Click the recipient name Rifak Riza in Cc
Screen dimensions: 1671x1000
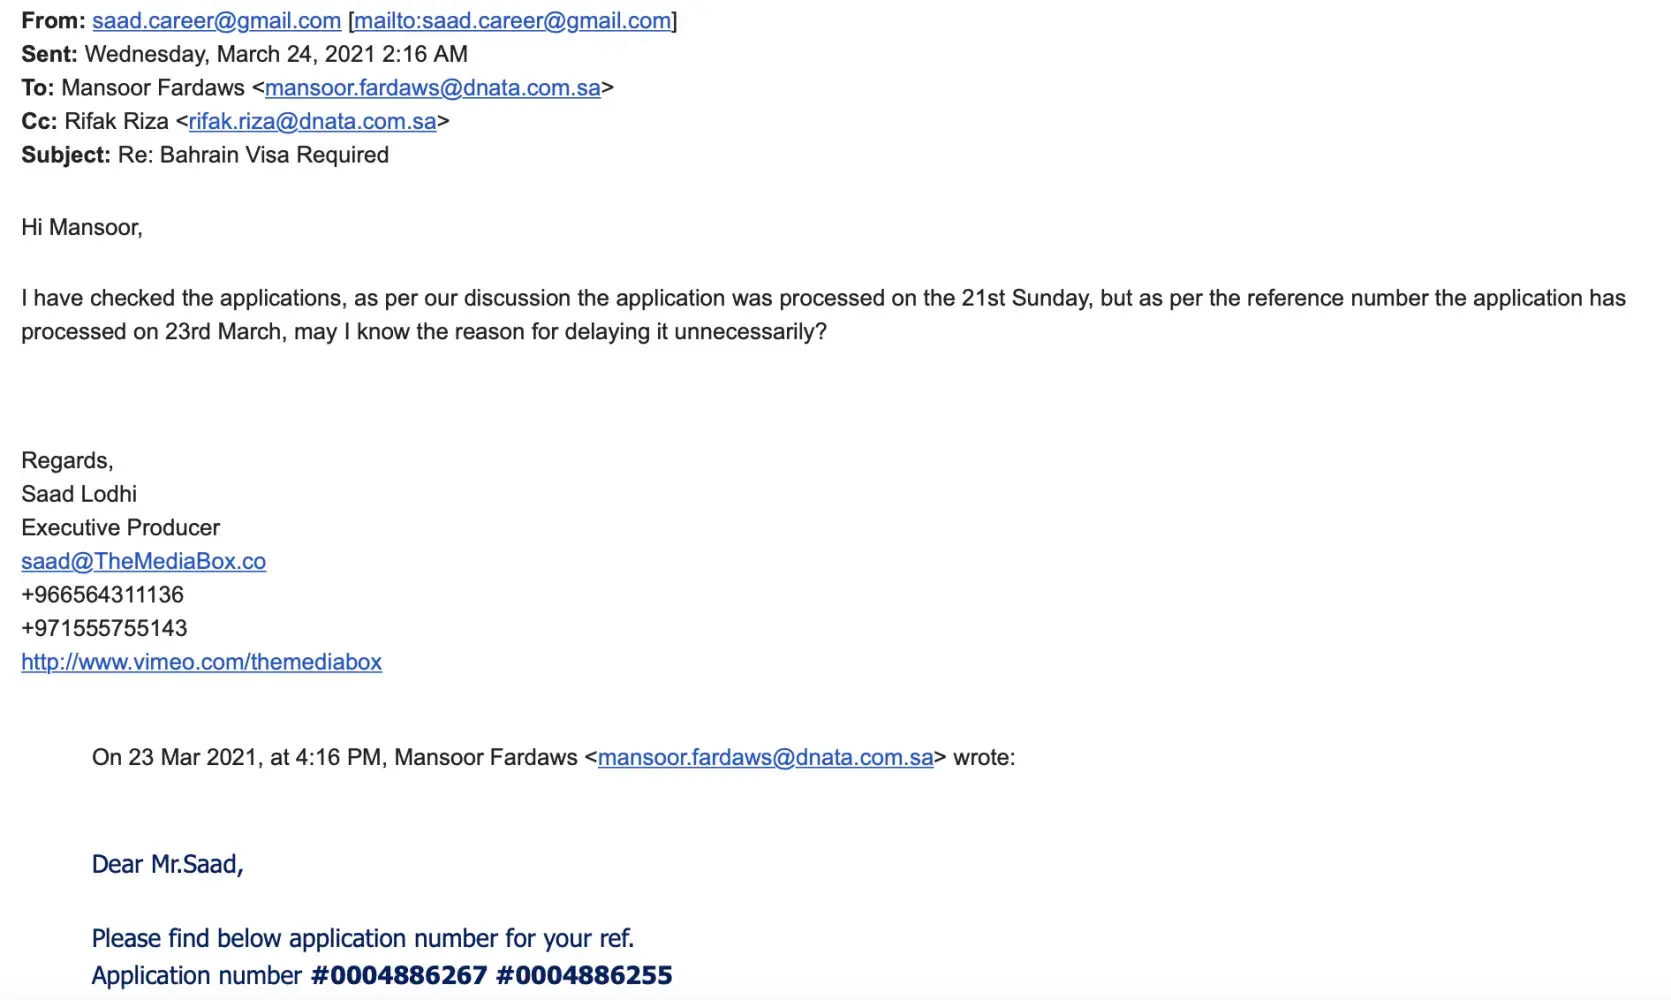coord(116,122)
